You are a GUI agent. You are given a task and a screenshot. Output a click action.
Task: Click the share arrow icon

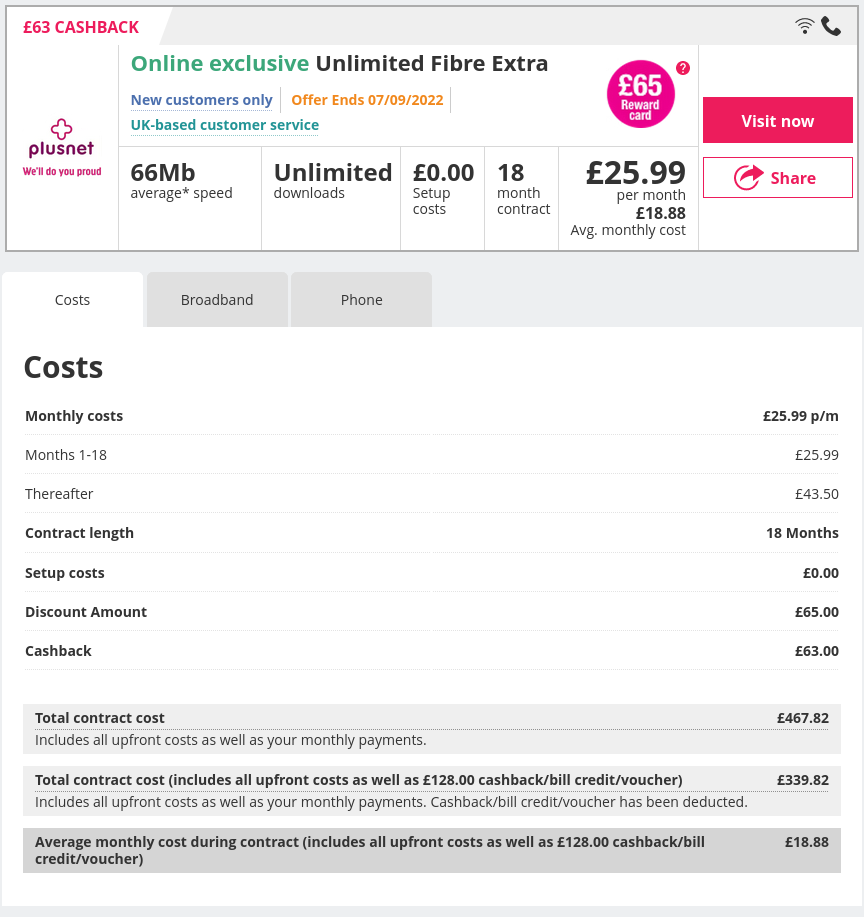pyautogui.click(x=748, y=178)
